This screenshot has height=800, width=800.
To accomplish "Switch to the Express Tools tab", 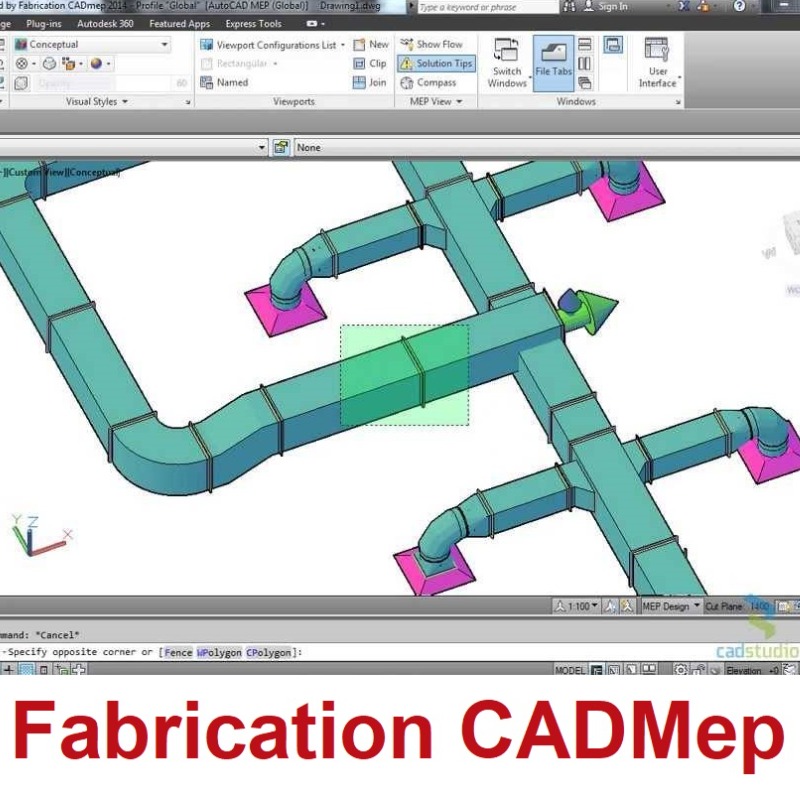I will tap(253, 23).
